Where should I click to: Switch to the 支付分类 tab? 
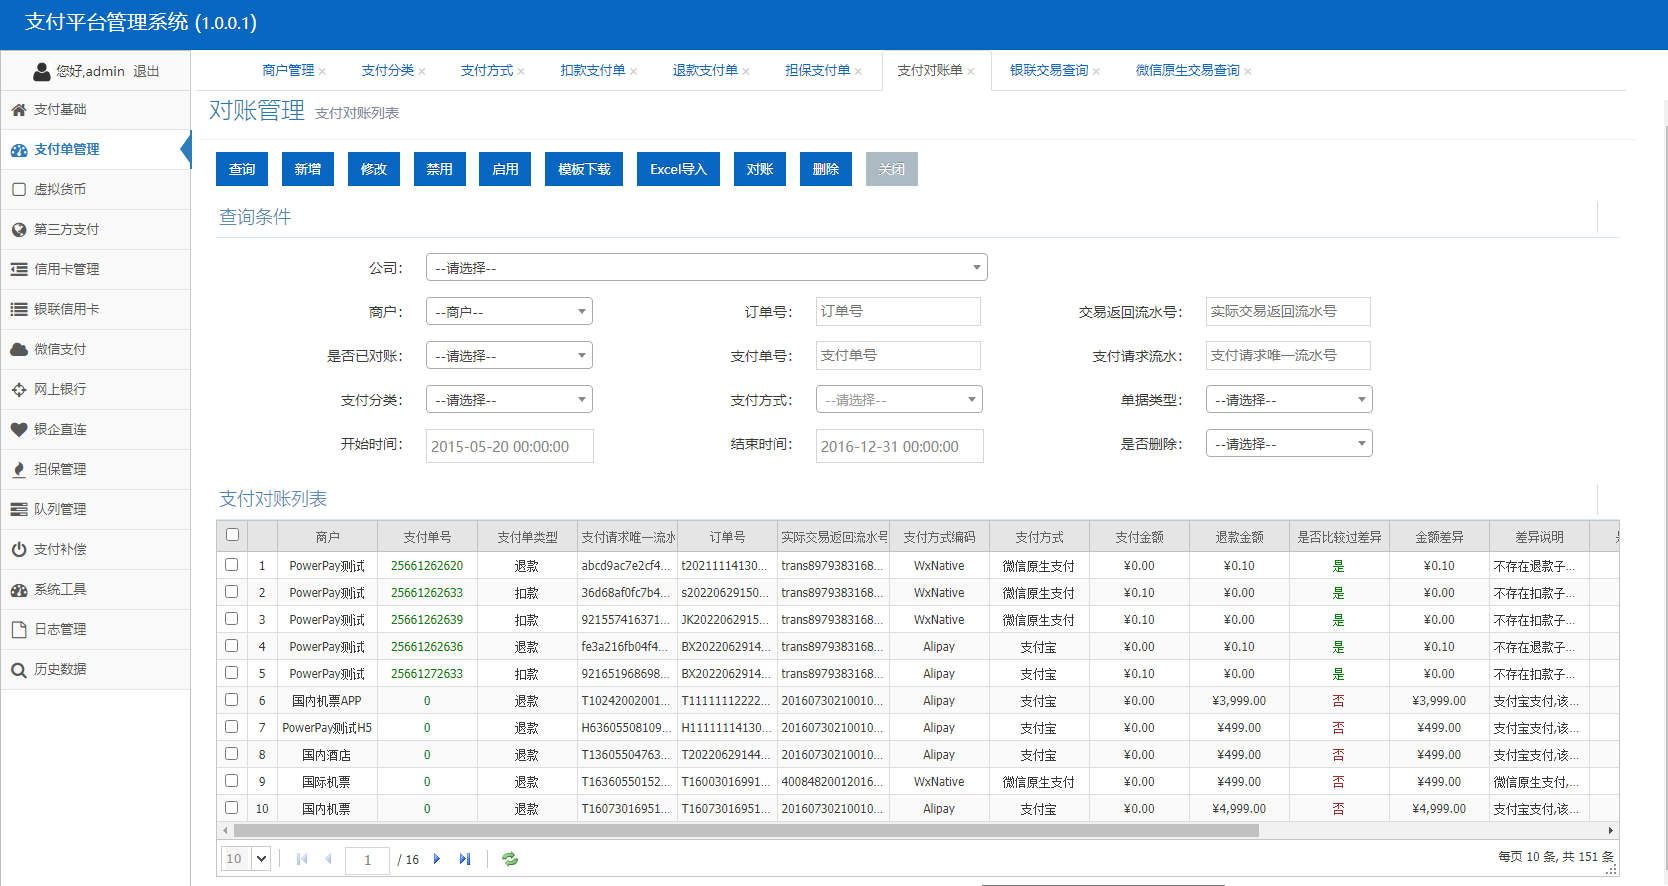tap(388, 71)
